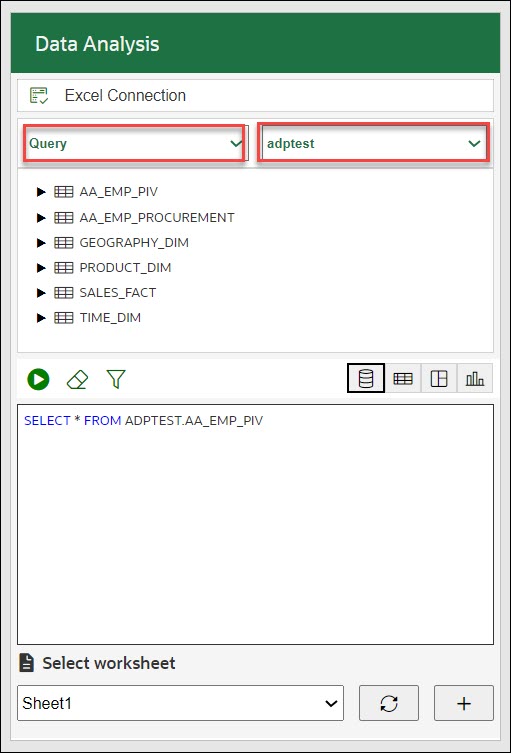The image size is (511, 753).
Task: Click the table icon beside TIME_DIM
Action: point(64,317)
